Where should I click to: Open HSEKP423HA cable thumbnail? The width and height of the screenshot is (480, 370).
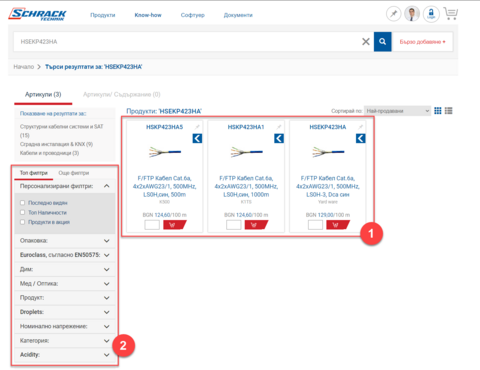(328, 152)
